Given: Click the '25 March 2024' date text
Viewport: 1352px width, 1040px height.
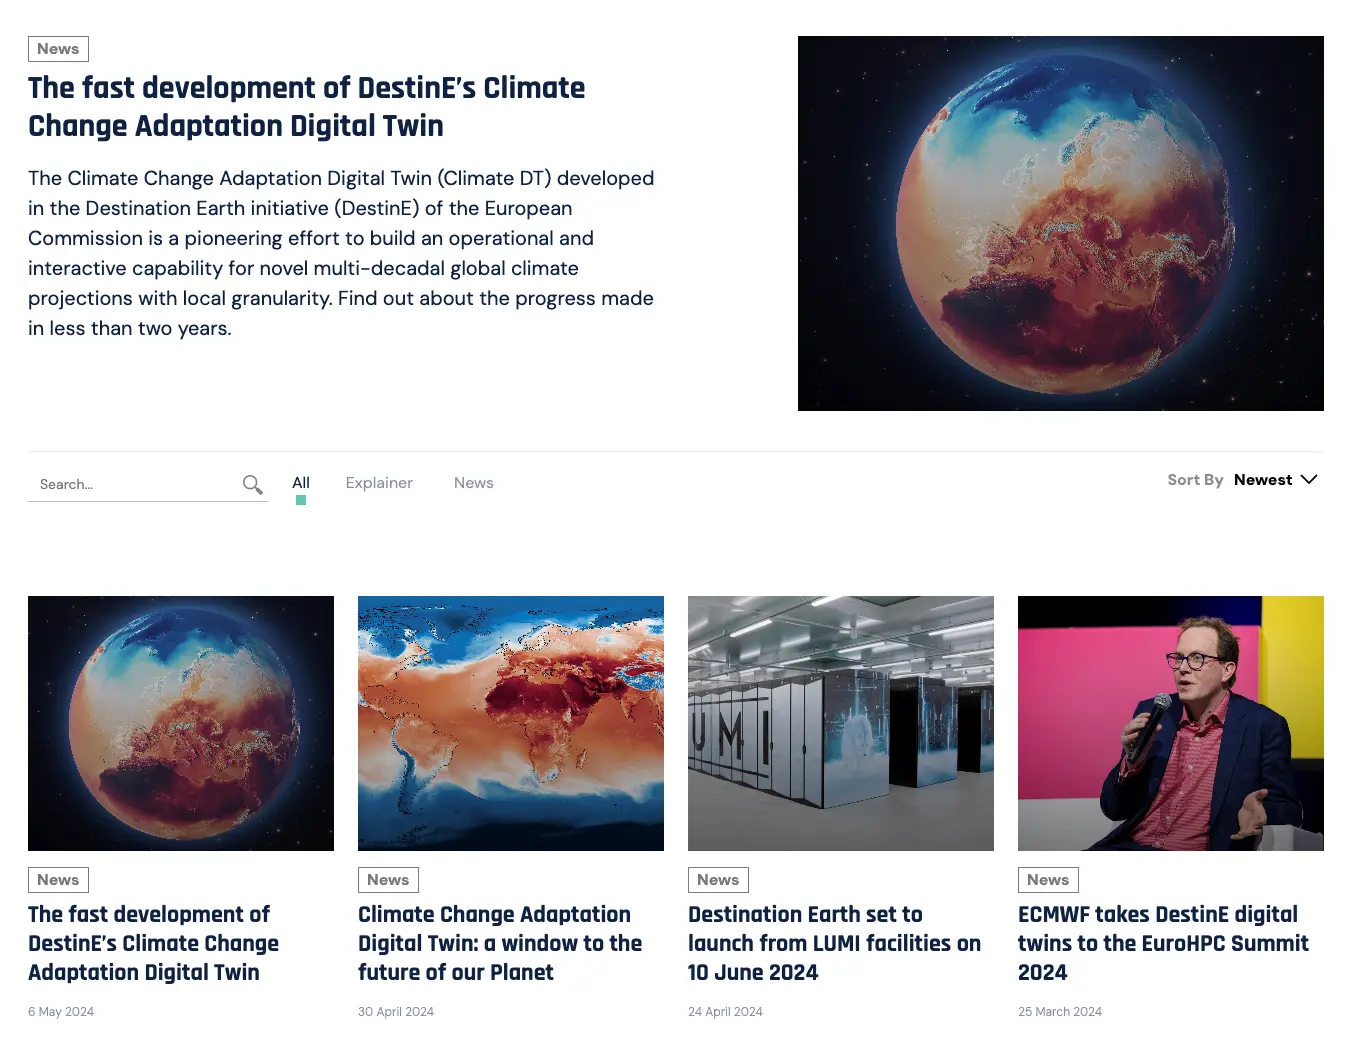Looking at the screenshot, I should pos(1060,1012).
